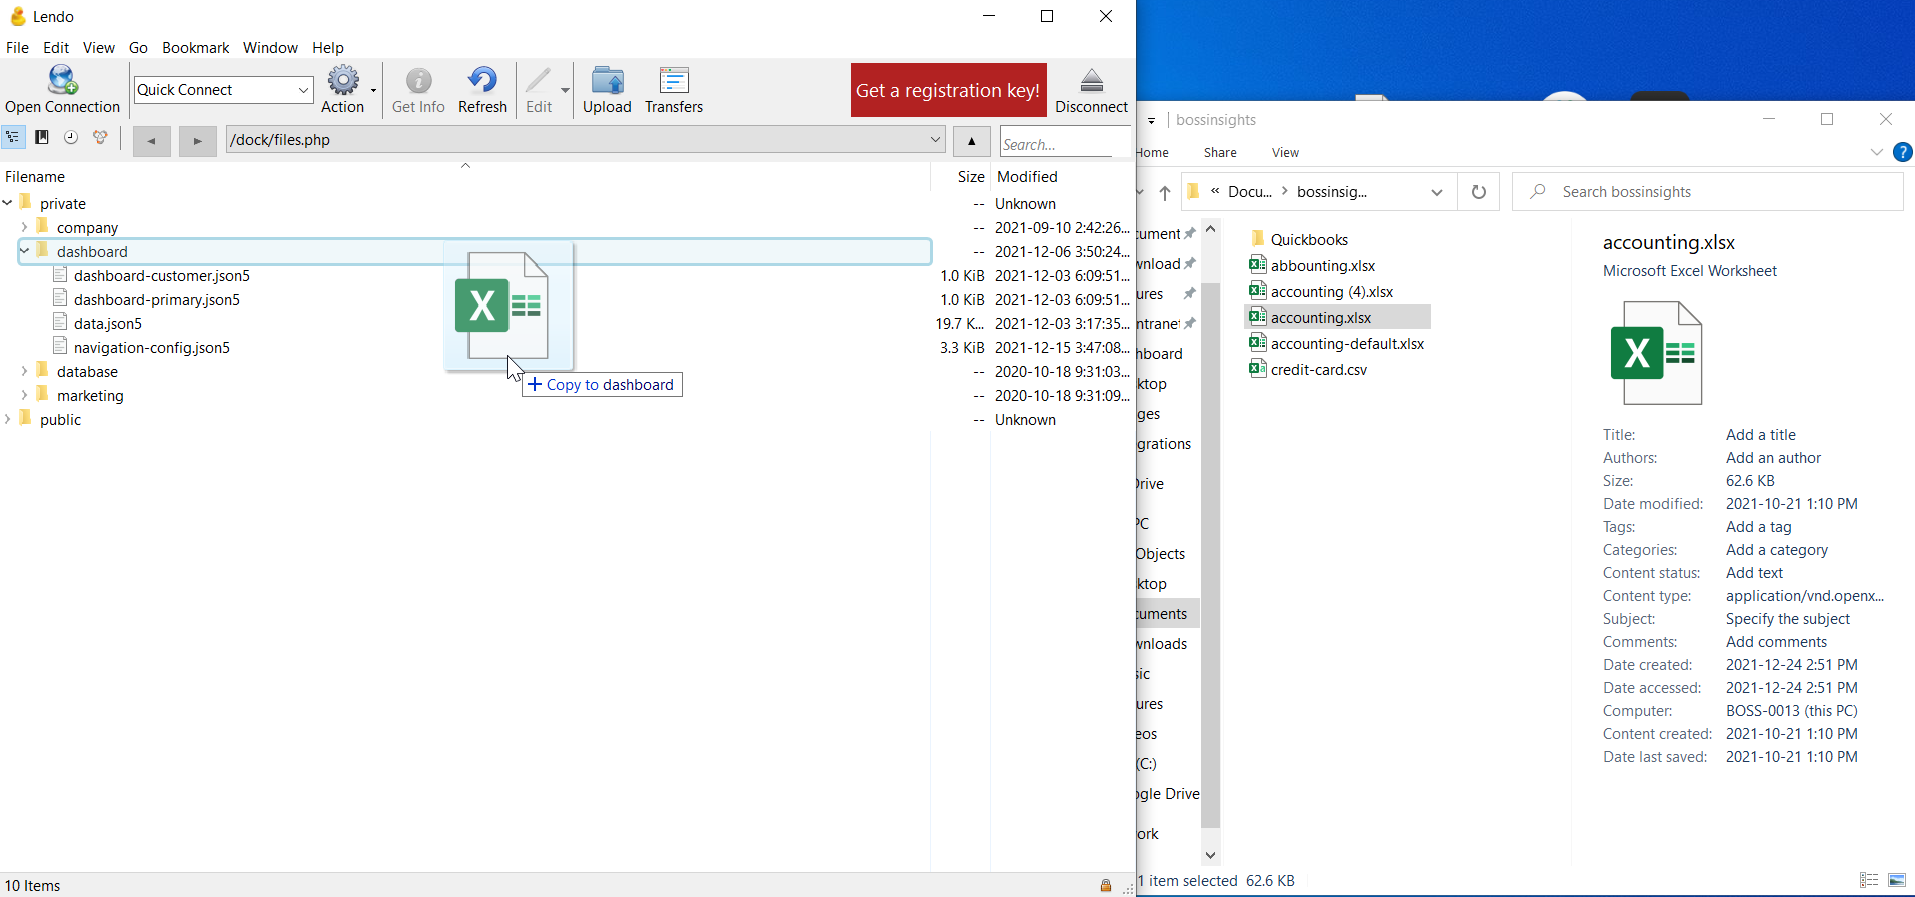
Task: Switch to Explorer Share tab
Action: pos(1220,152)
